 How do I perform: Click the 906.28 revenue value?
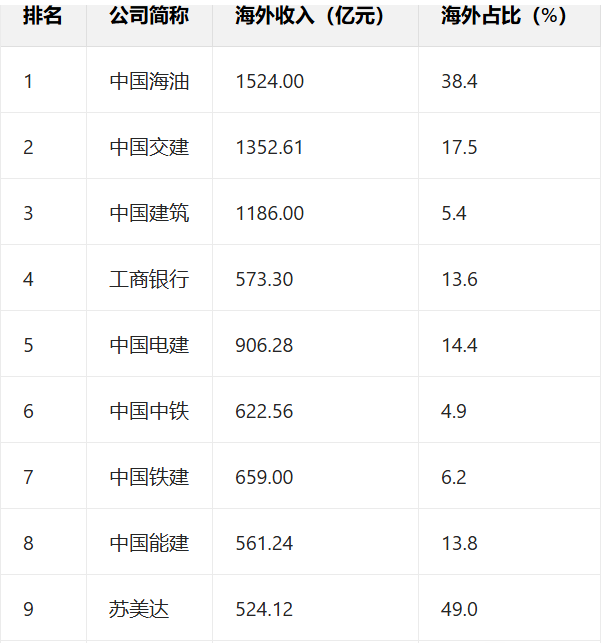pos(264,345)
